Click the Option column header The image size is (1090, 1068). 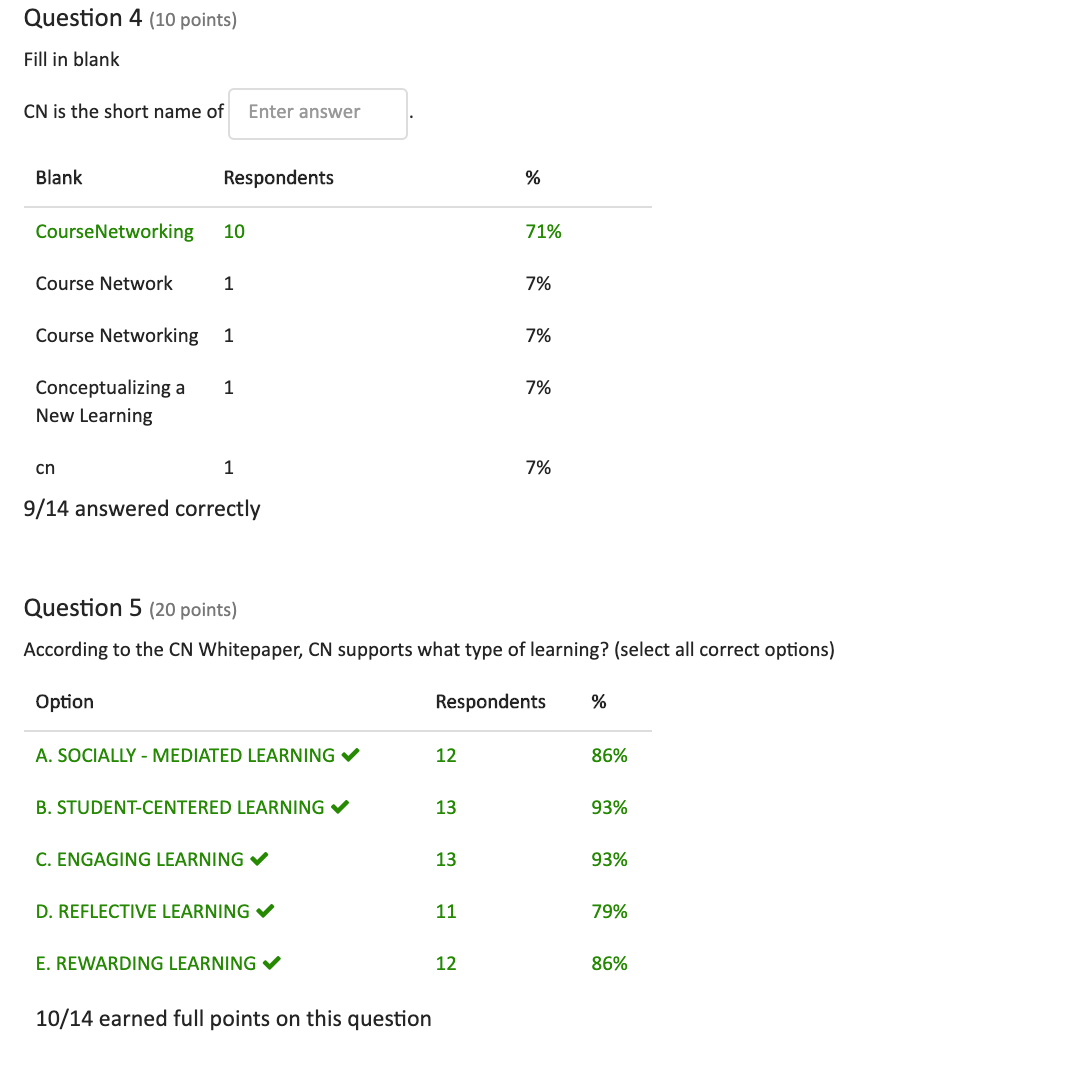coord(65,702)
